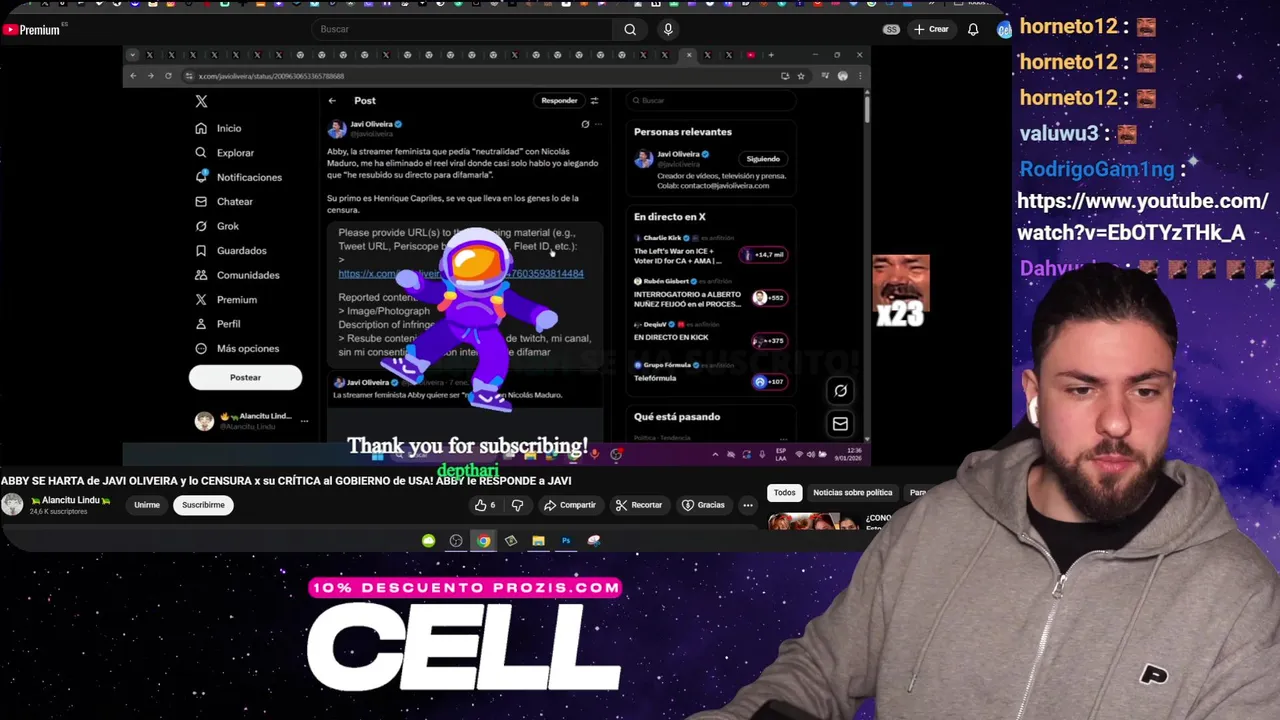The image size is (1280, 720).
Task: Go back with the Post arrow
Action: (332, 100)
